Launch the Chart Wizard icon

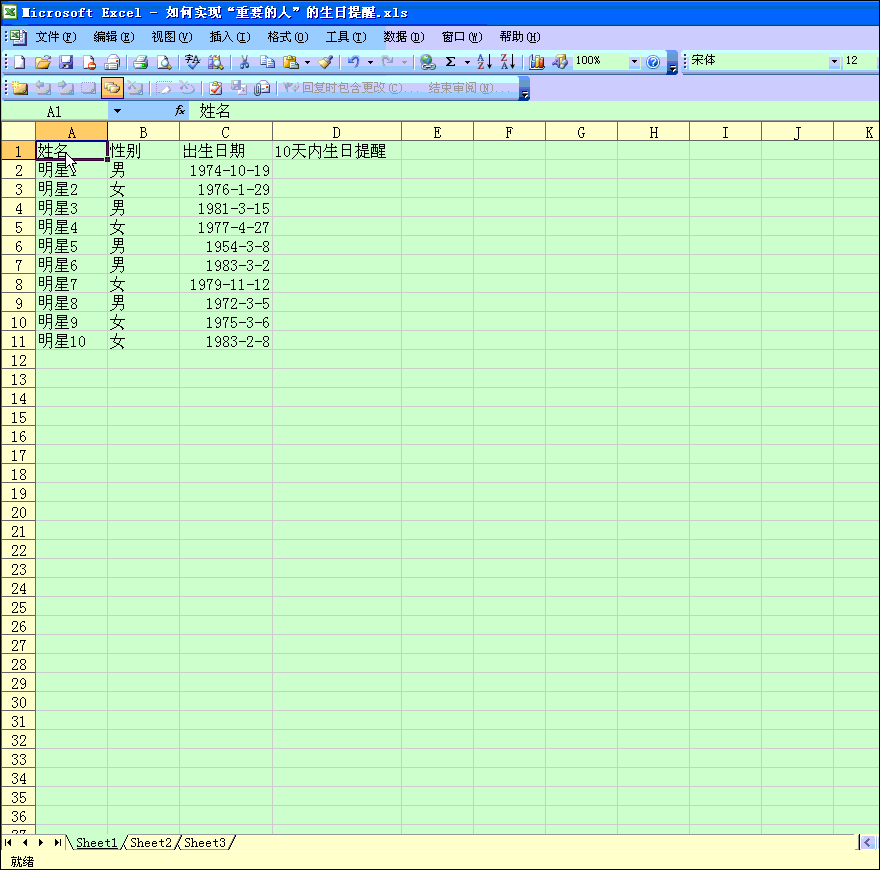click(537, 62)
